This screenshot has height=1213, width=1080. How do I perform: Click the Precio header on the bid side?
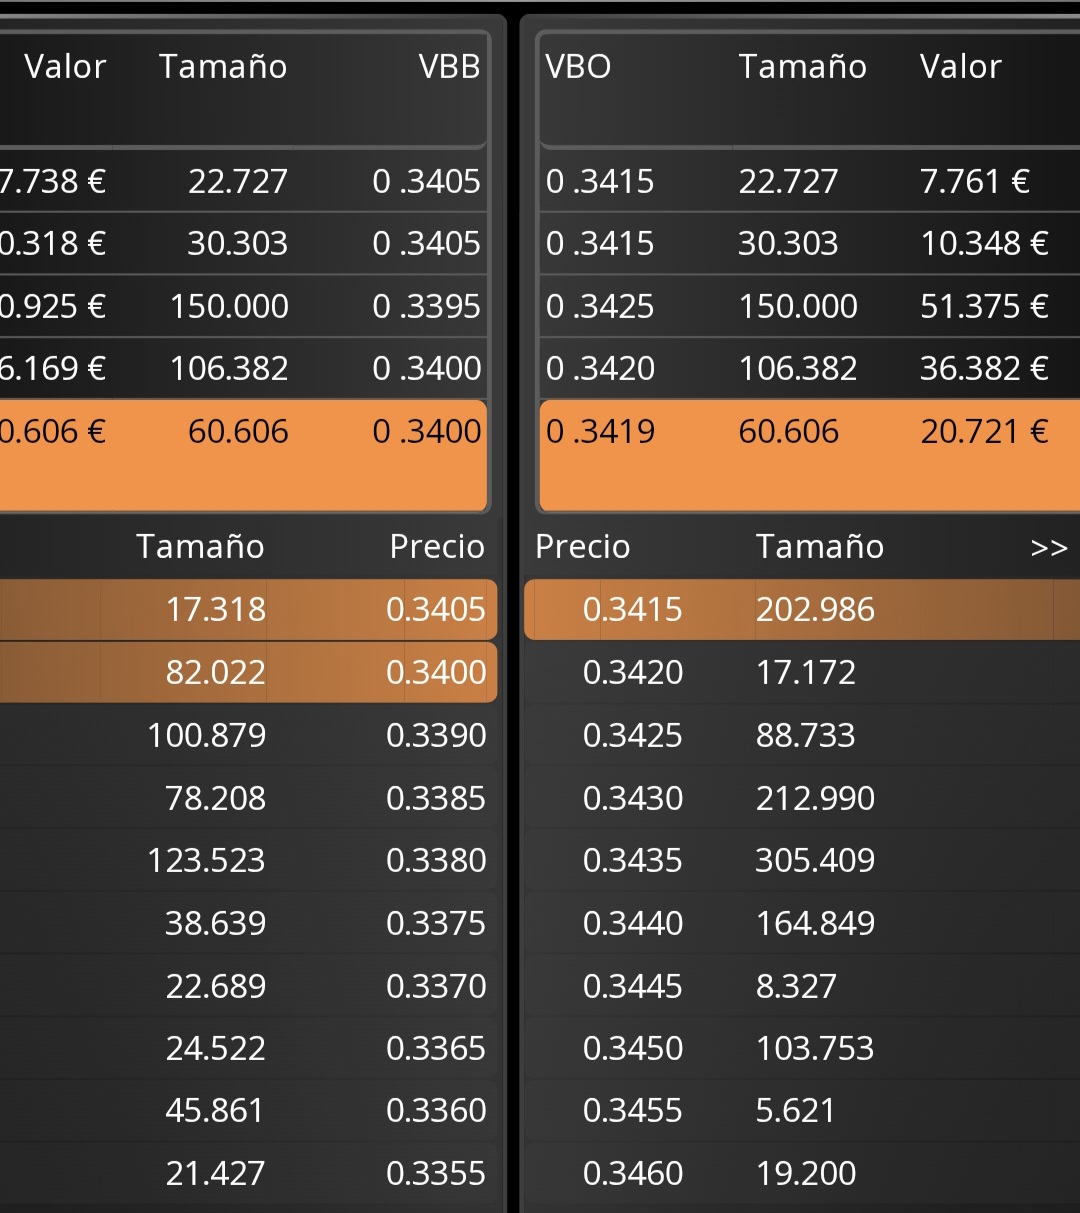tap(437, 547)
